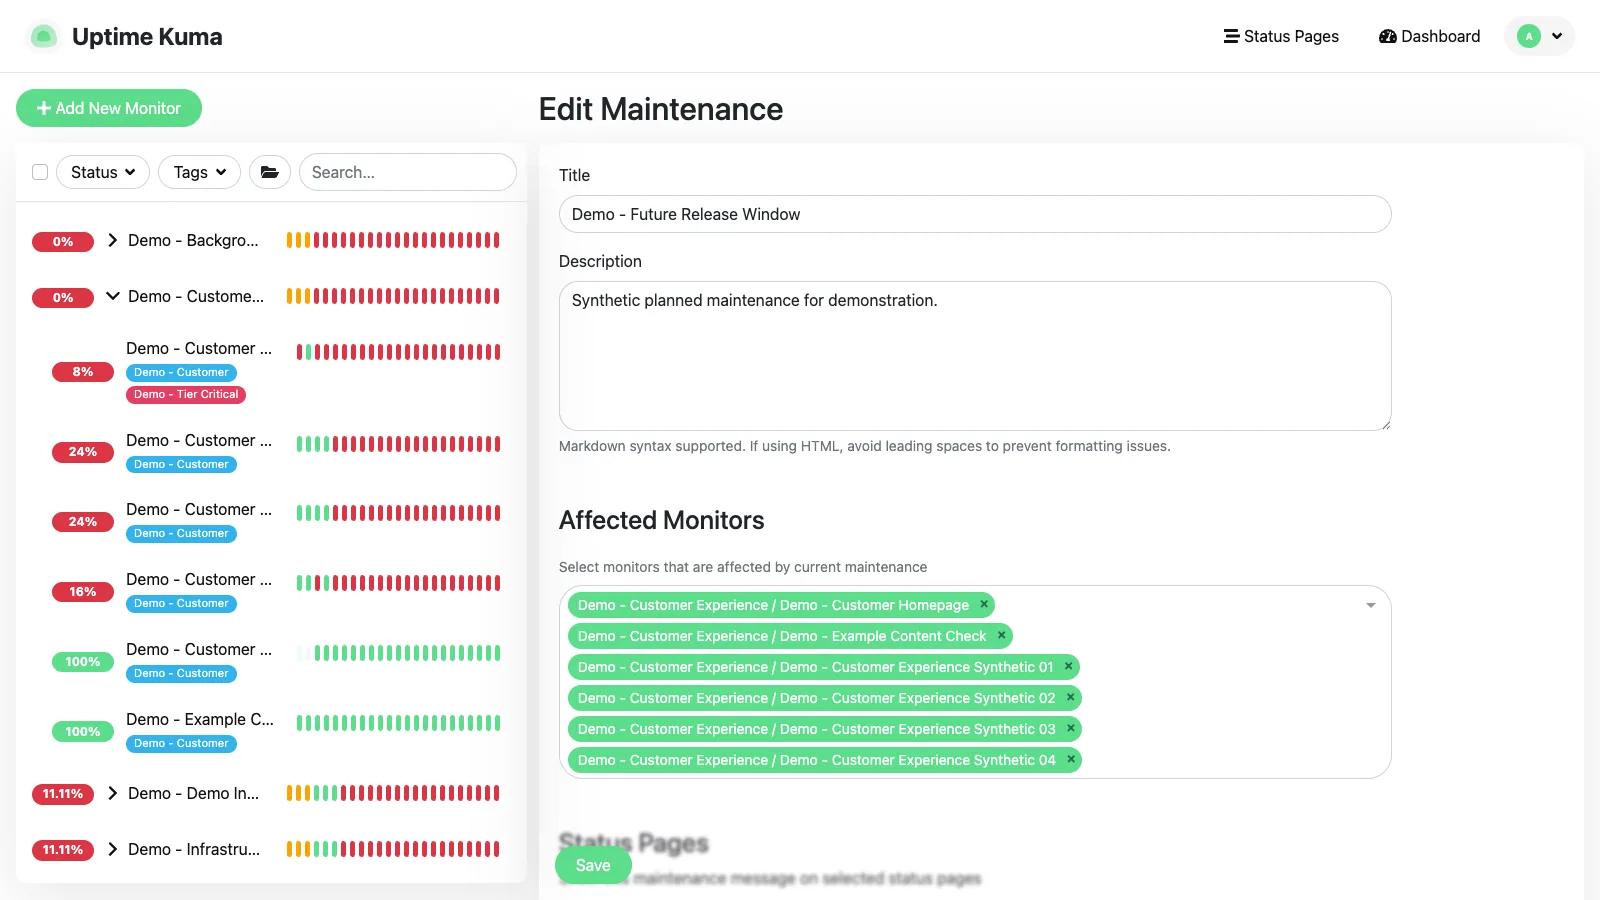This screenshot has height=900, width=1600.
Task: Toggle the select-all monitors checkbox
Action: click(x=40, y=172)
